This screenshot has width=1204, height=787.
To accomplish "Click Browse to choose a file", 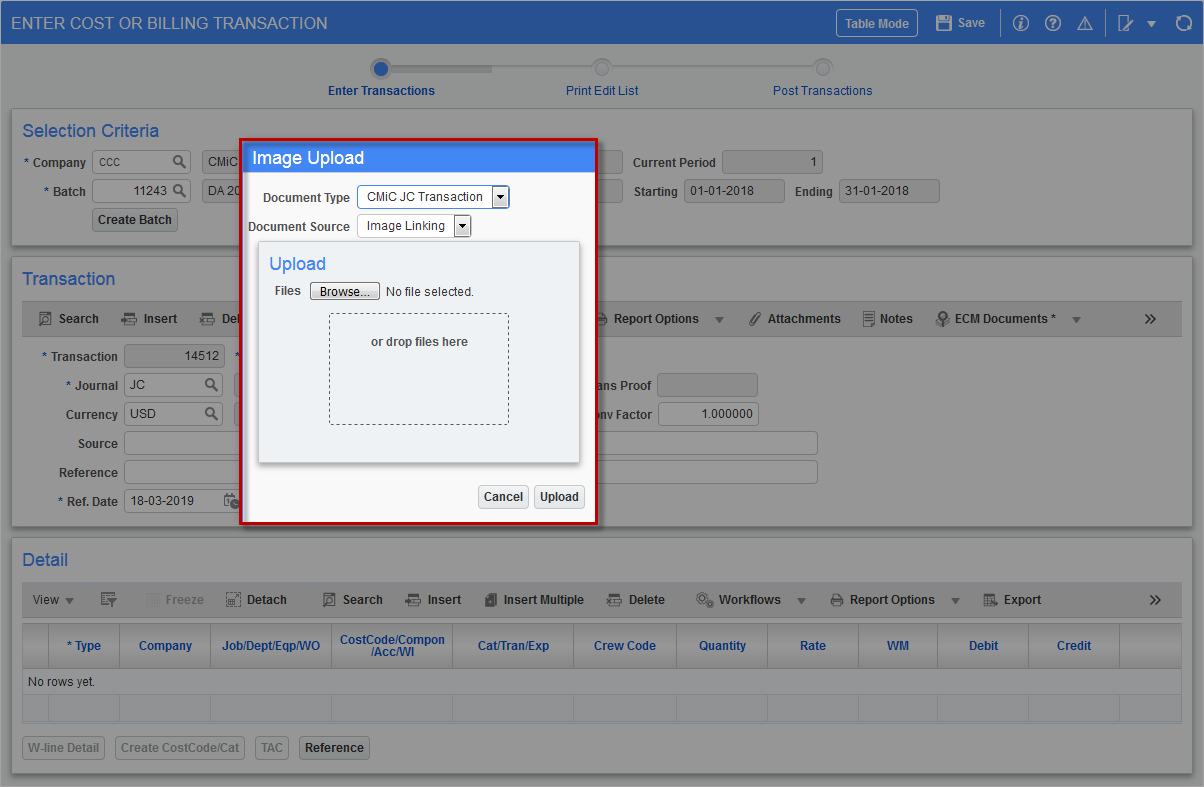I will click(x=344, y=290).
